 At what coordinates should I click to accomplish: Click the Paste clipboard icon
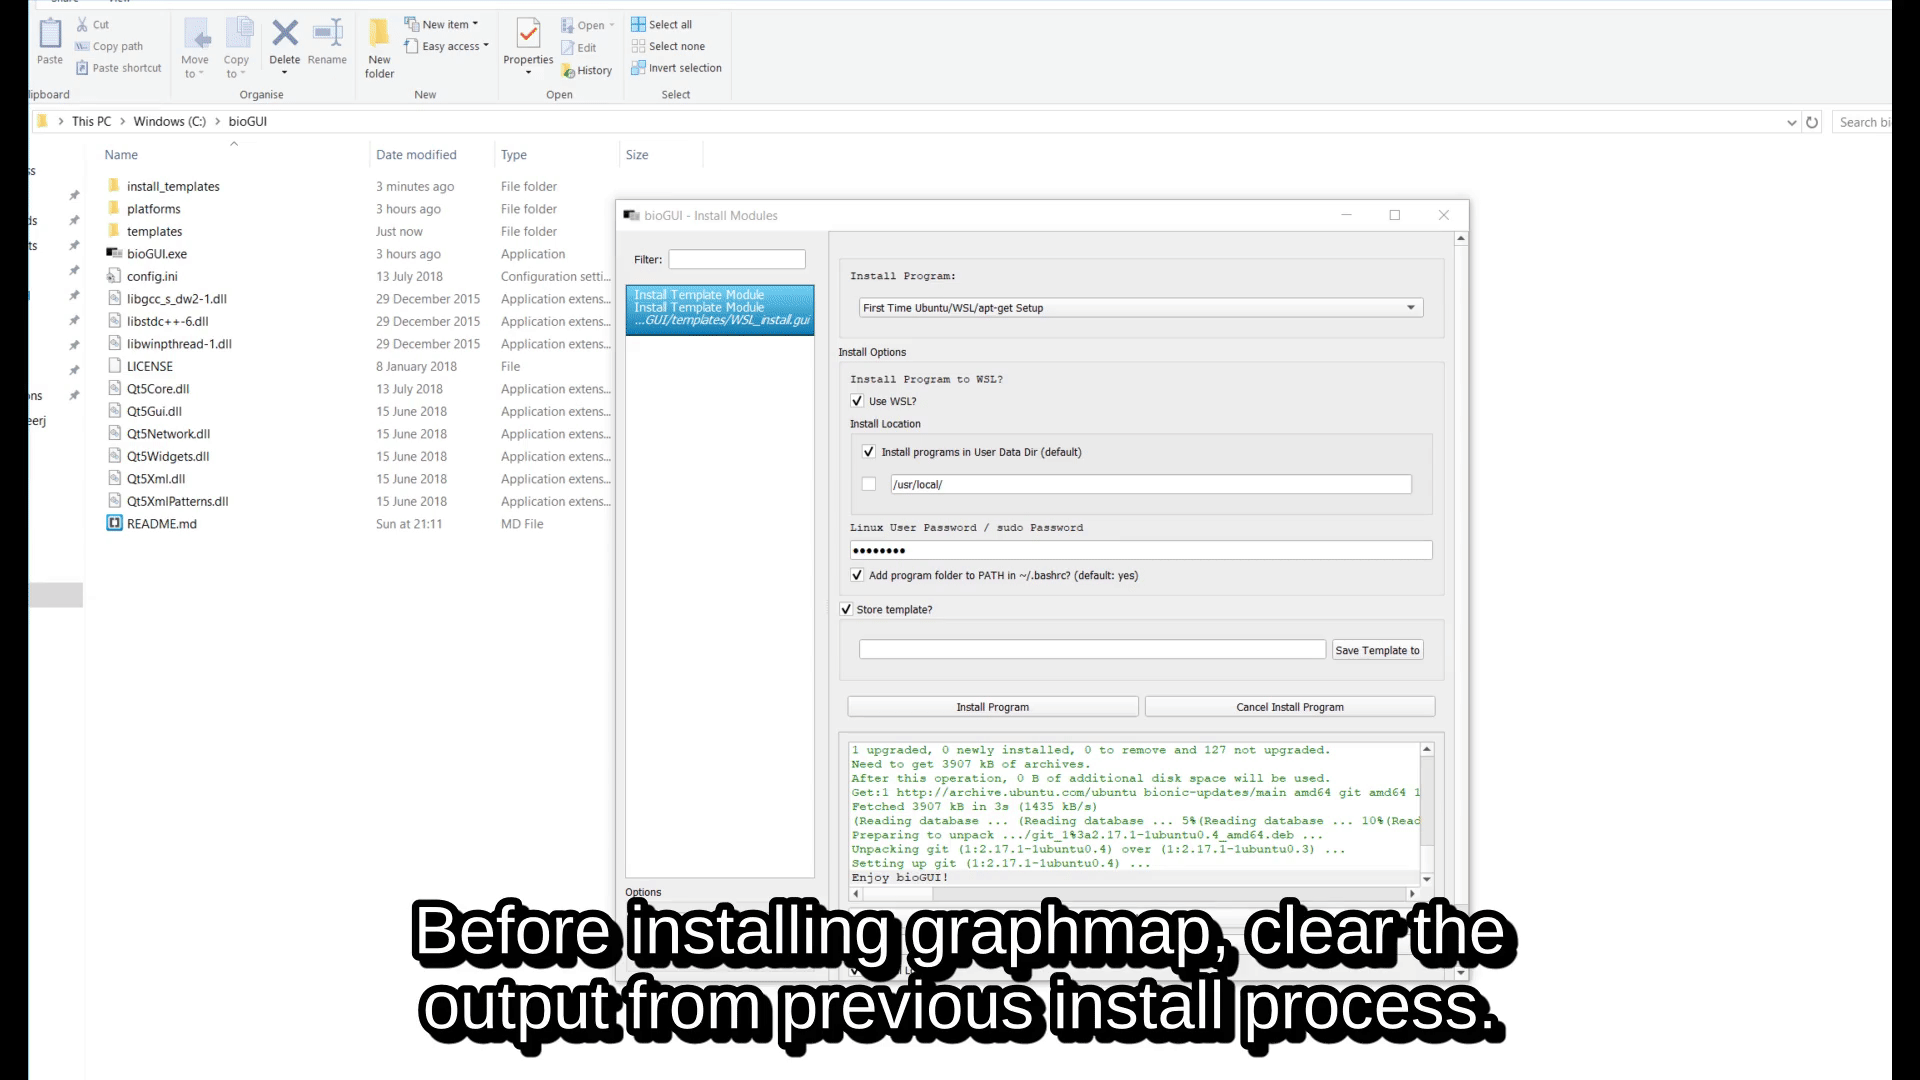click(50, 35)
